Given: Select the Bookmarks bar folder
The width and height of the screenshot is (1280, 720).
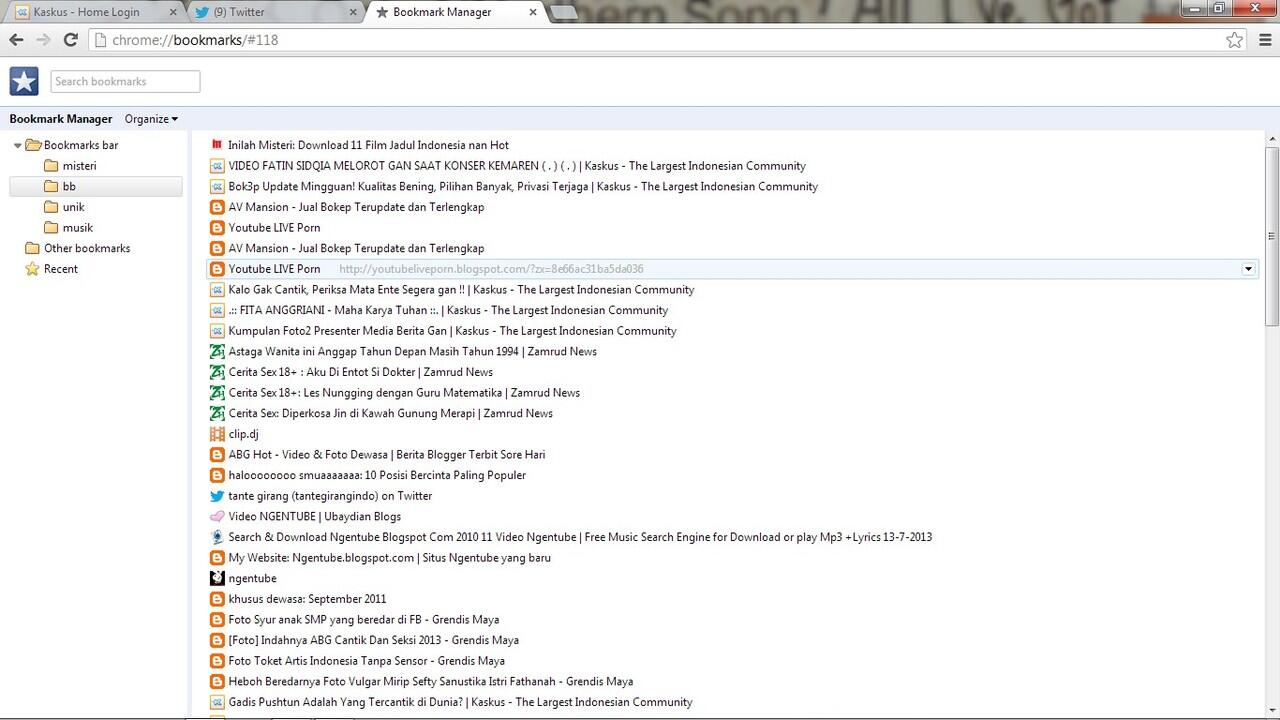Looking at the screenshot, I should (81, 145).
